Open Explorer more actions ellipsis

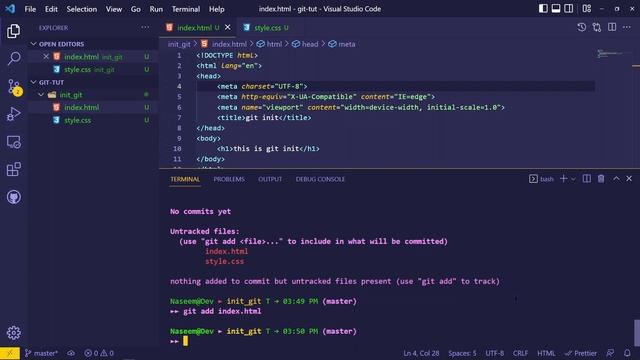tap(145, 27)
